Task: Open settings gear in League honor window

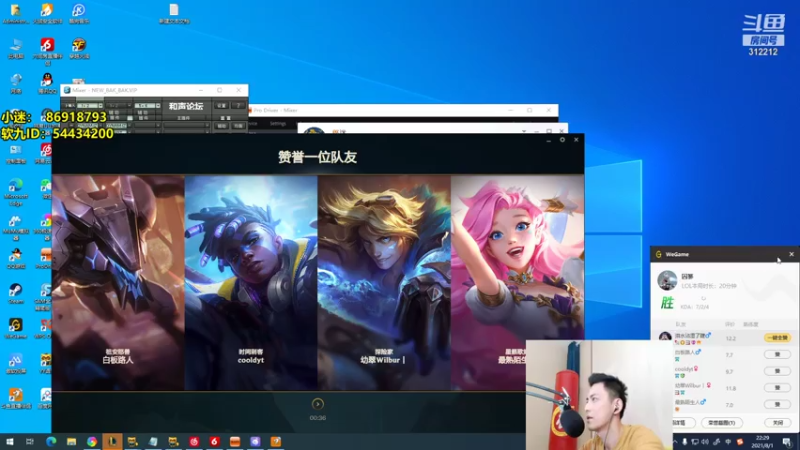Action: tap(562, 139)
